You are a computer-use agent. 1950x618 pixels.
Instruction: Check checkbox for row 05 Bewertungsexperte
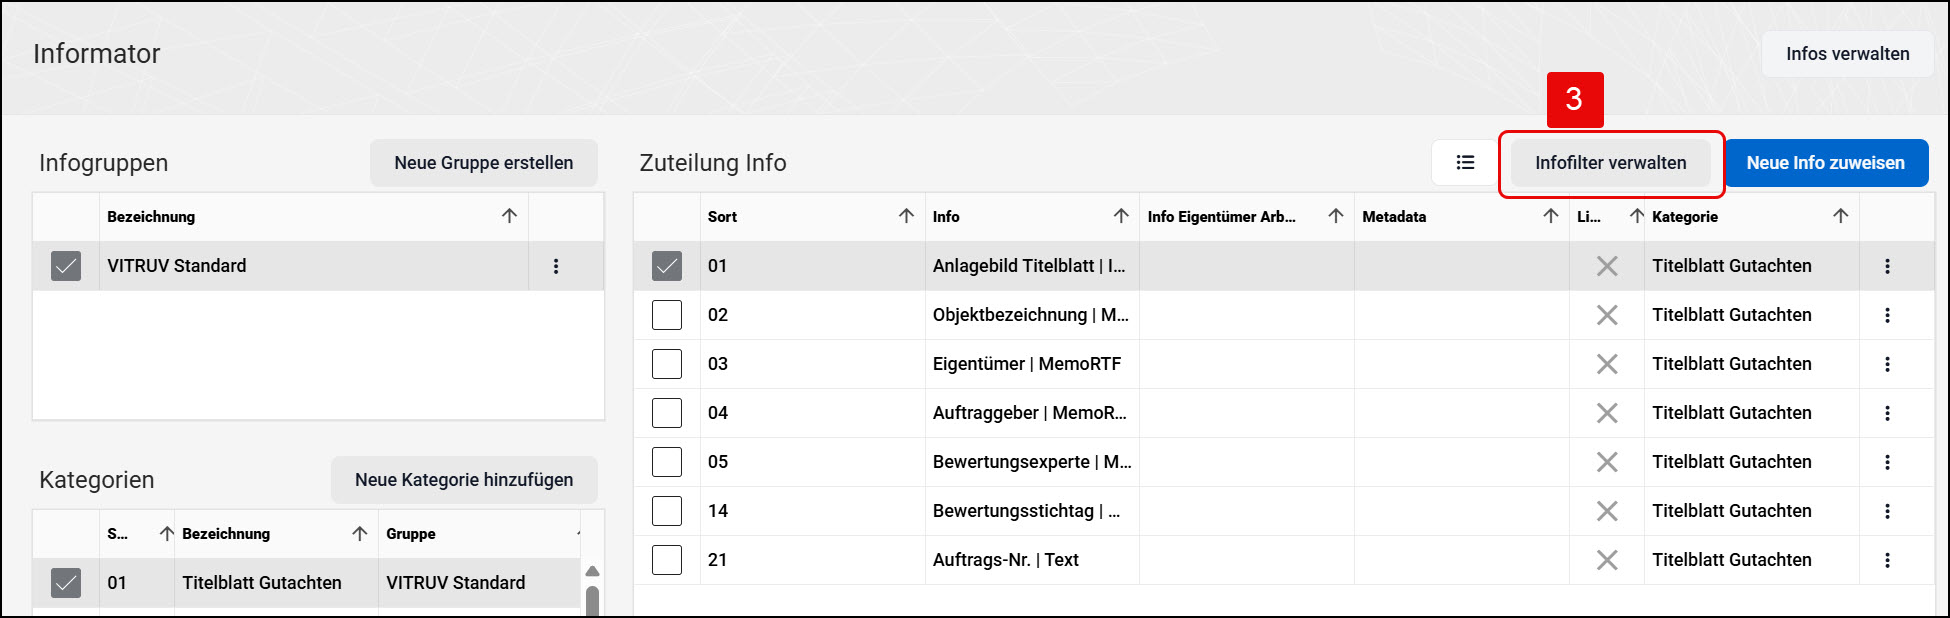(x=667, y=462)
